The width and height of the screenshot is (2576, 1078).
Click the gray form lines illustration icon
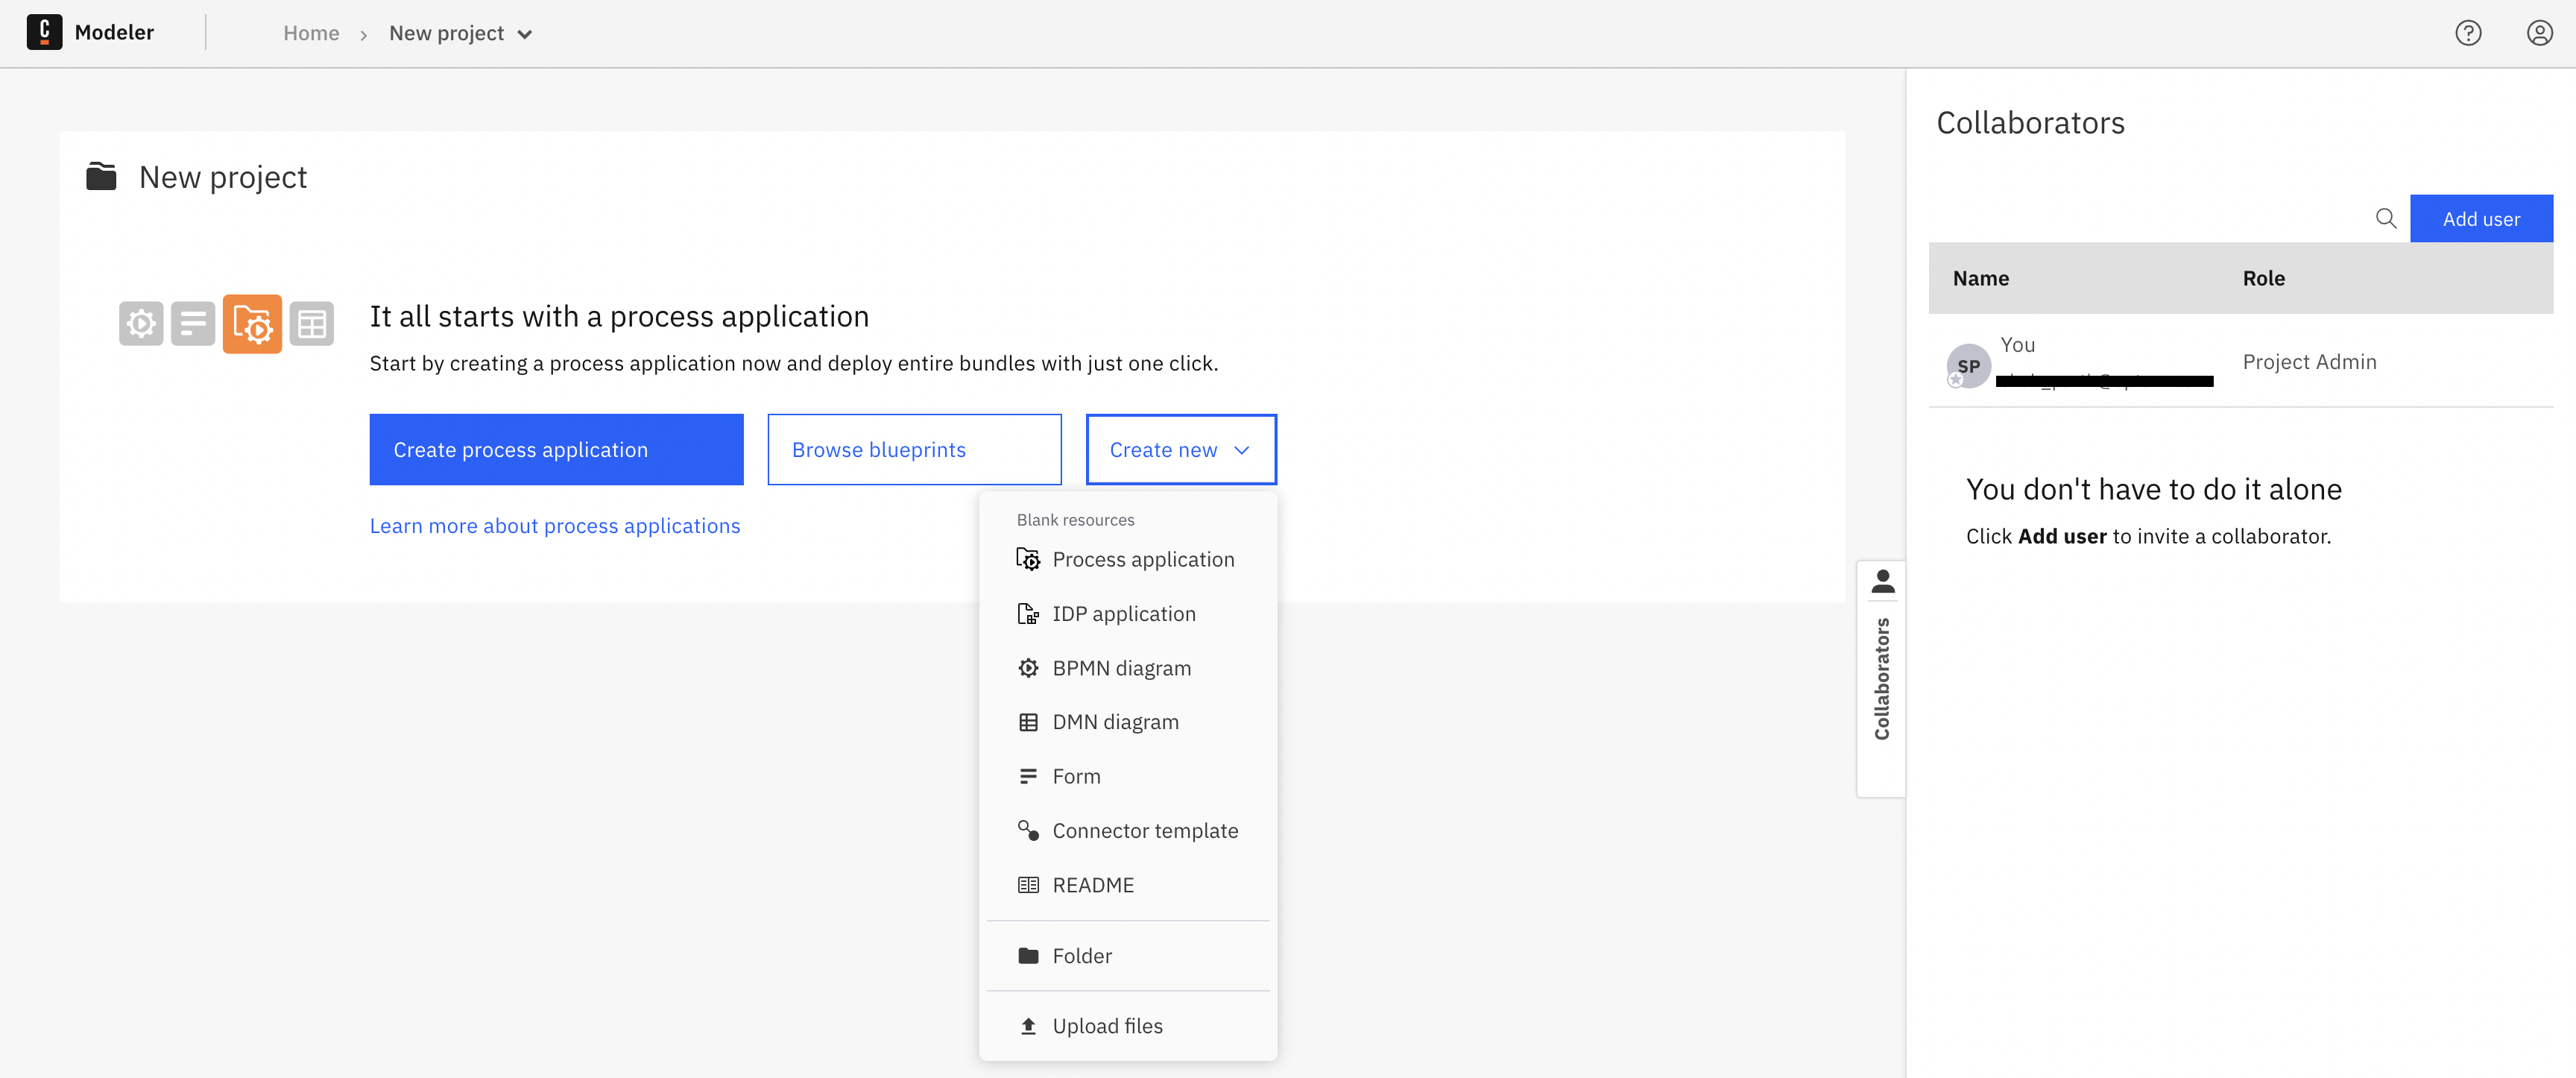193,324
